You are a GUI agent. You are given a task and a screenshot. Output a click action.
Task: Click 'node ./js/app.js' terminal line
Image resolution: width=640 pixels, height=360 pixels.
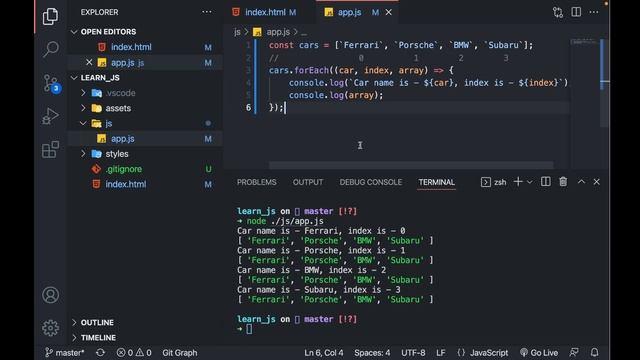[285, 221]
